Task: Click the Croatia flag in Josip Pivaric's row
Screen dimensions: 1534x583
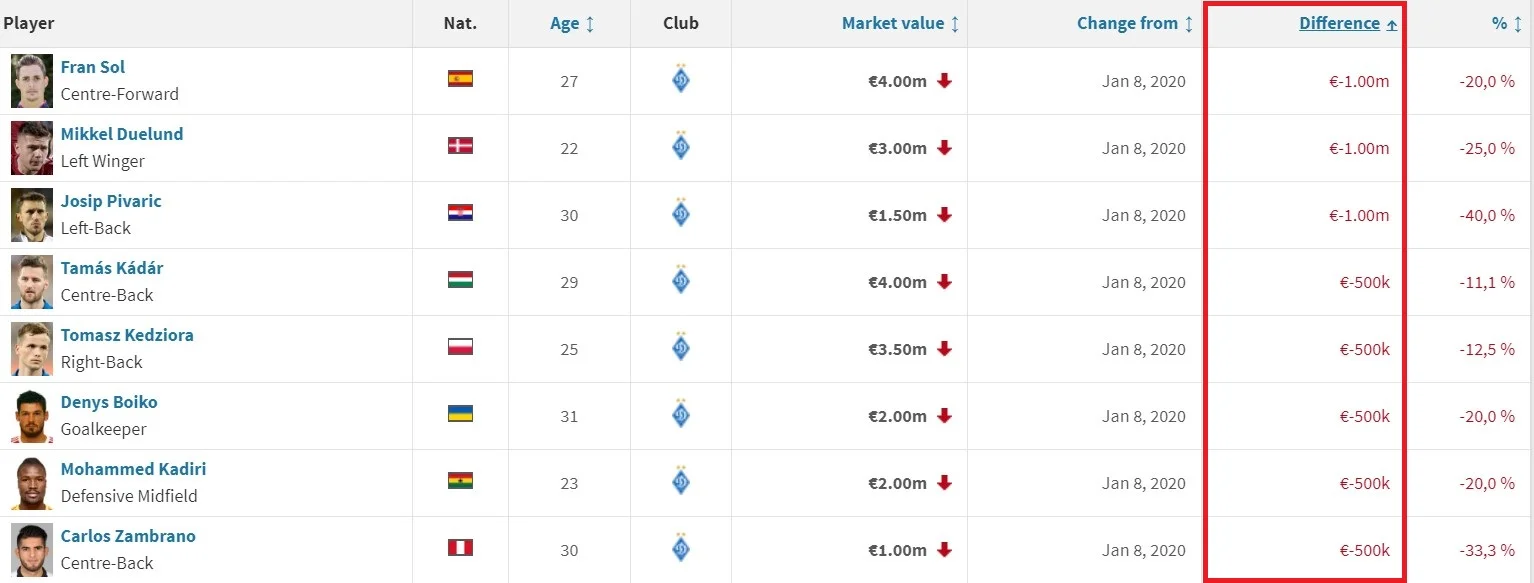Action: click(460, 213)
